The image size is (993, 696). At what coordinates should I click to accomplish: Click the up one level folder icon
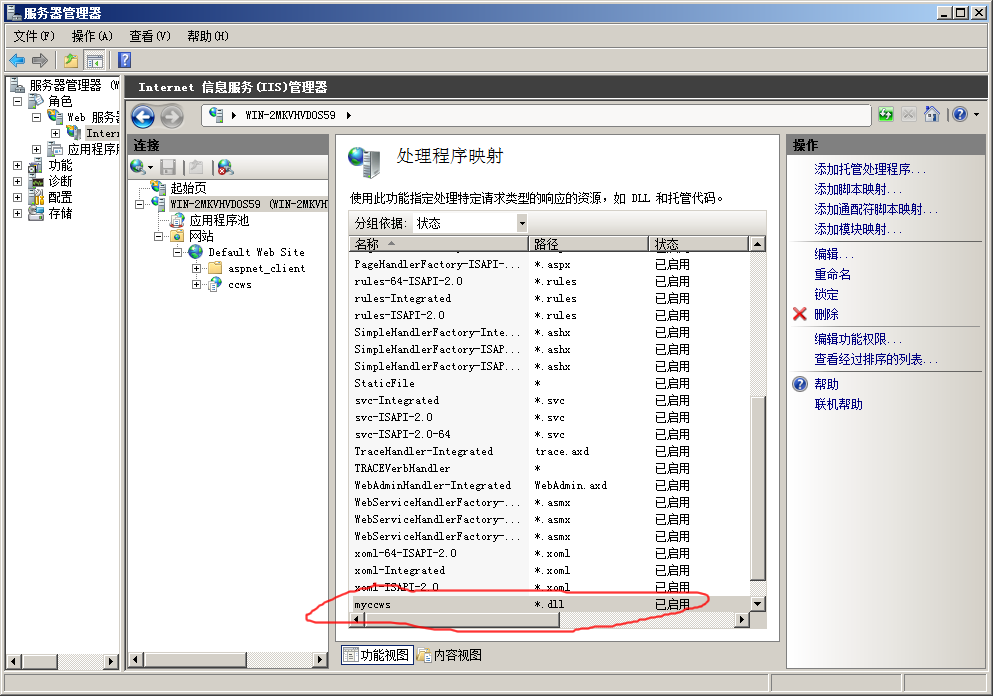pos(71,61)
